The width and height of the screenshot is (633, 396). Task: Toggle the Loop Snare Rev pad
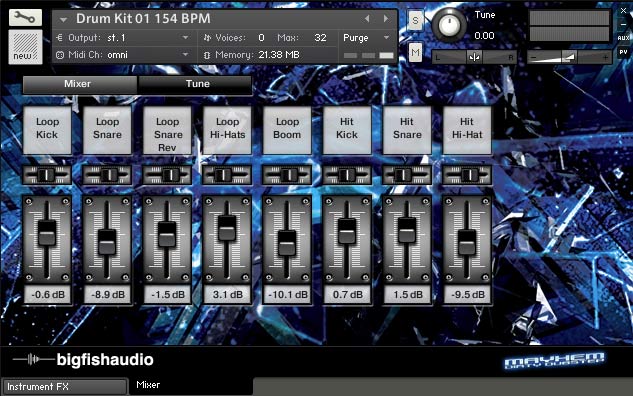pos(167,130)
